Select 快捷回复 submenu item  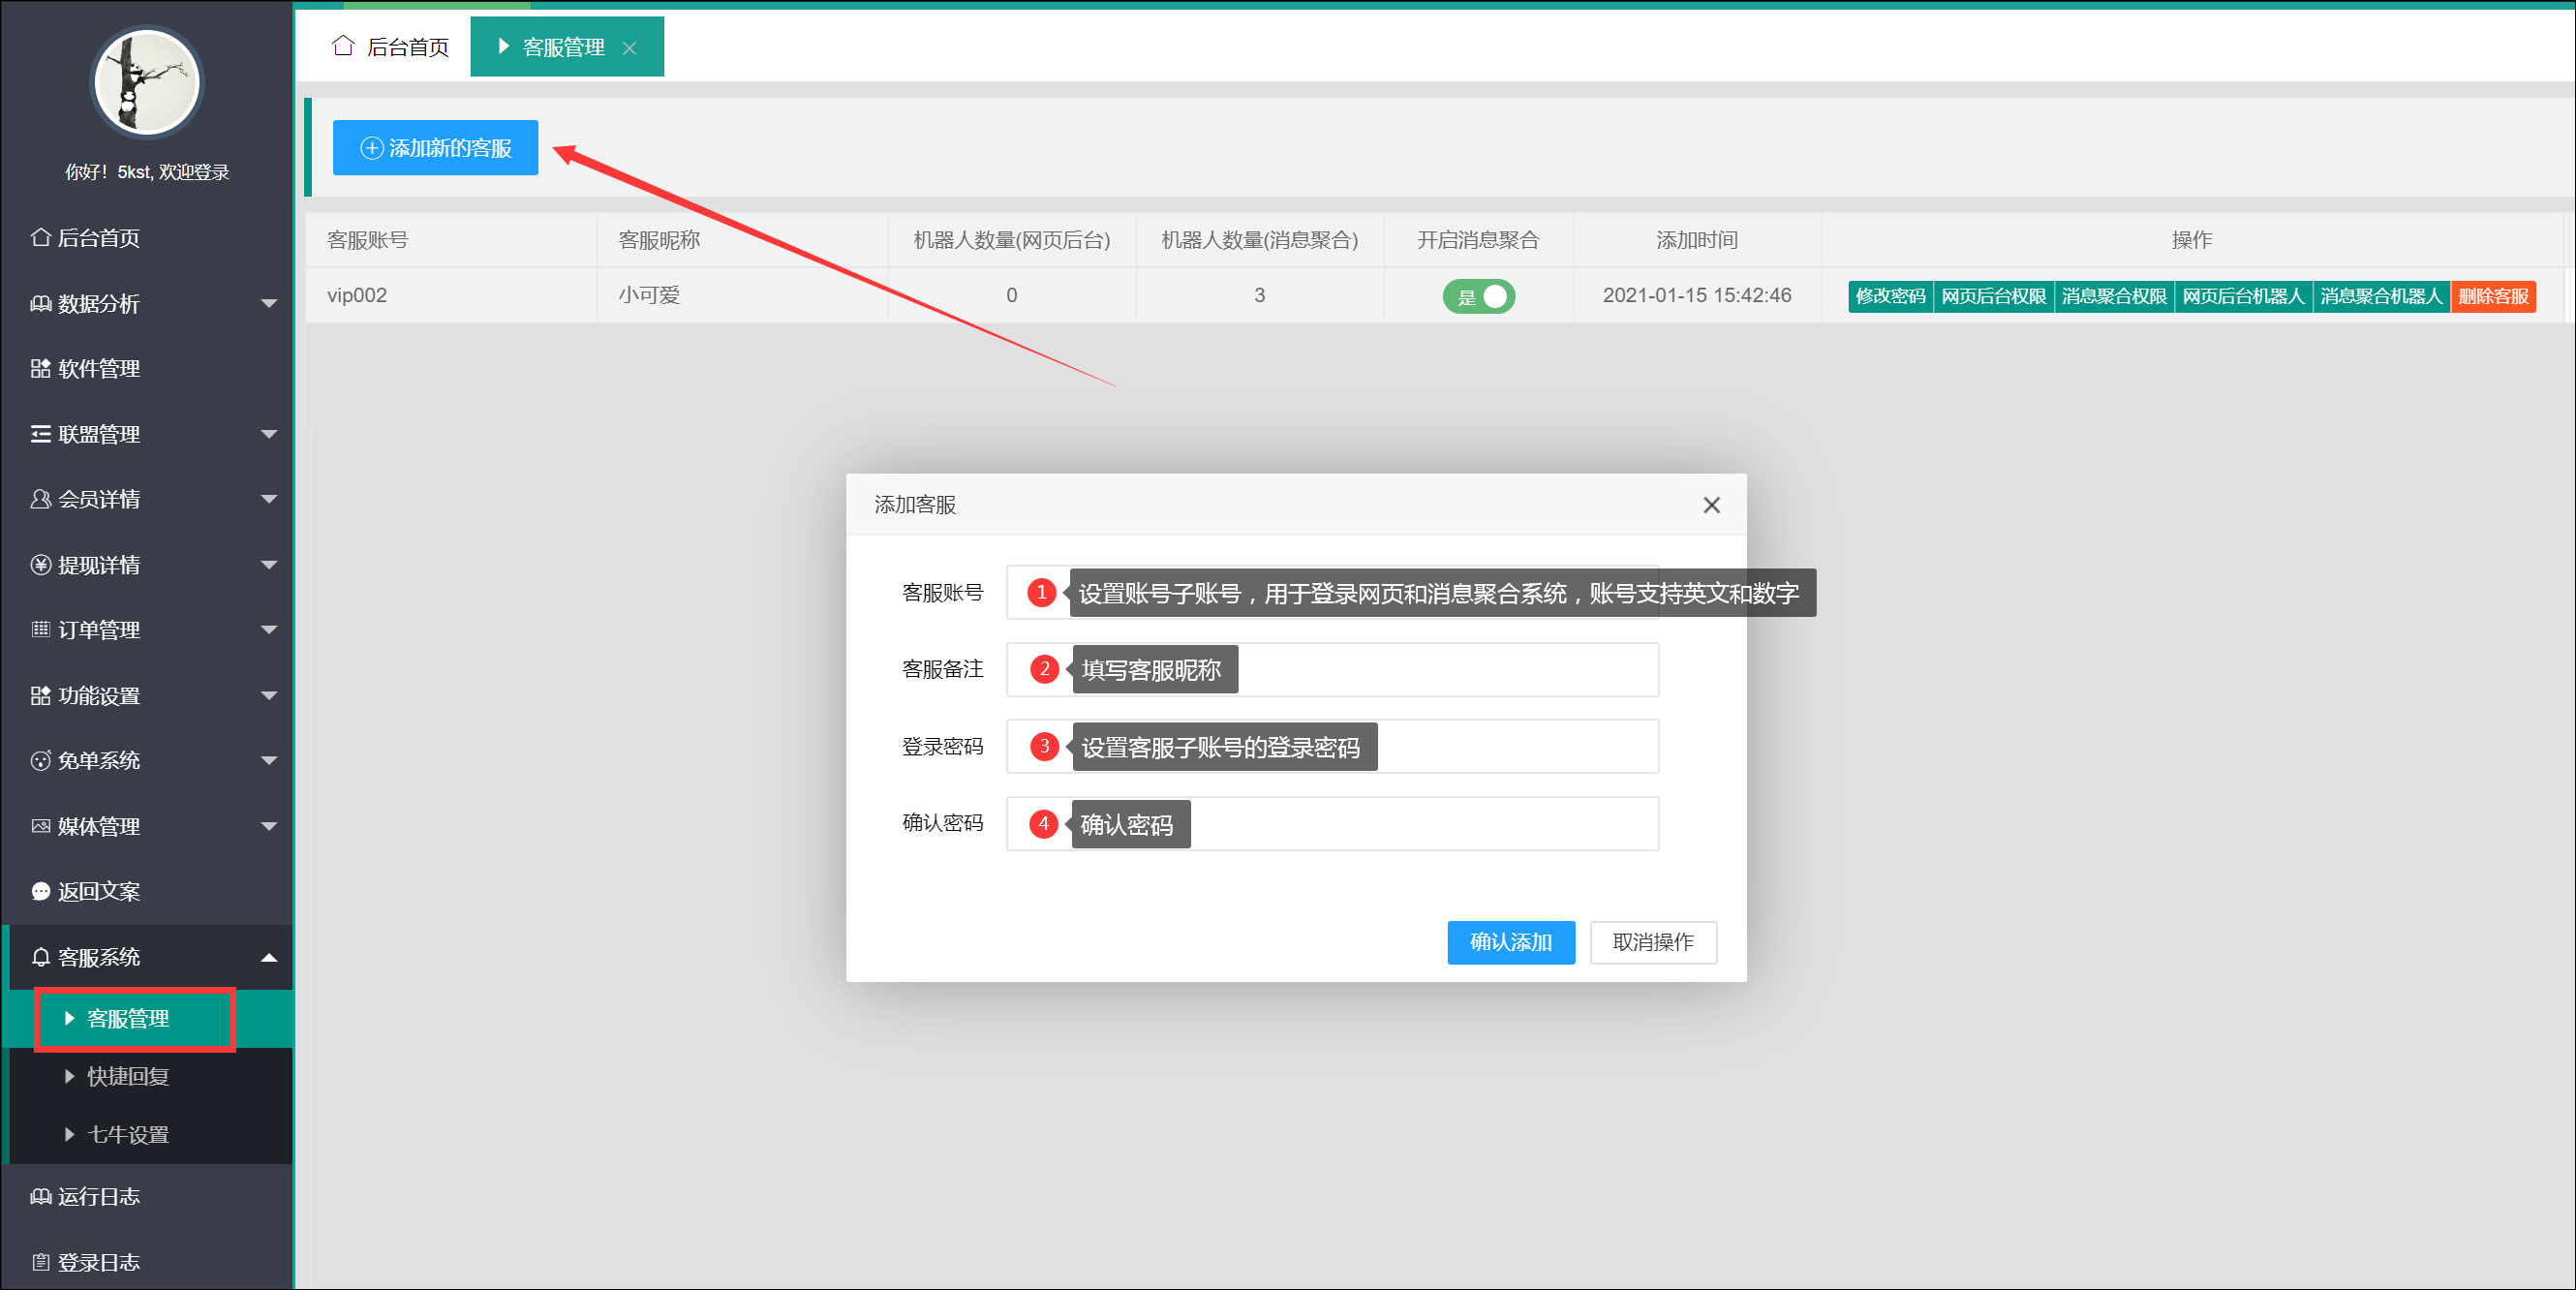128,1076
